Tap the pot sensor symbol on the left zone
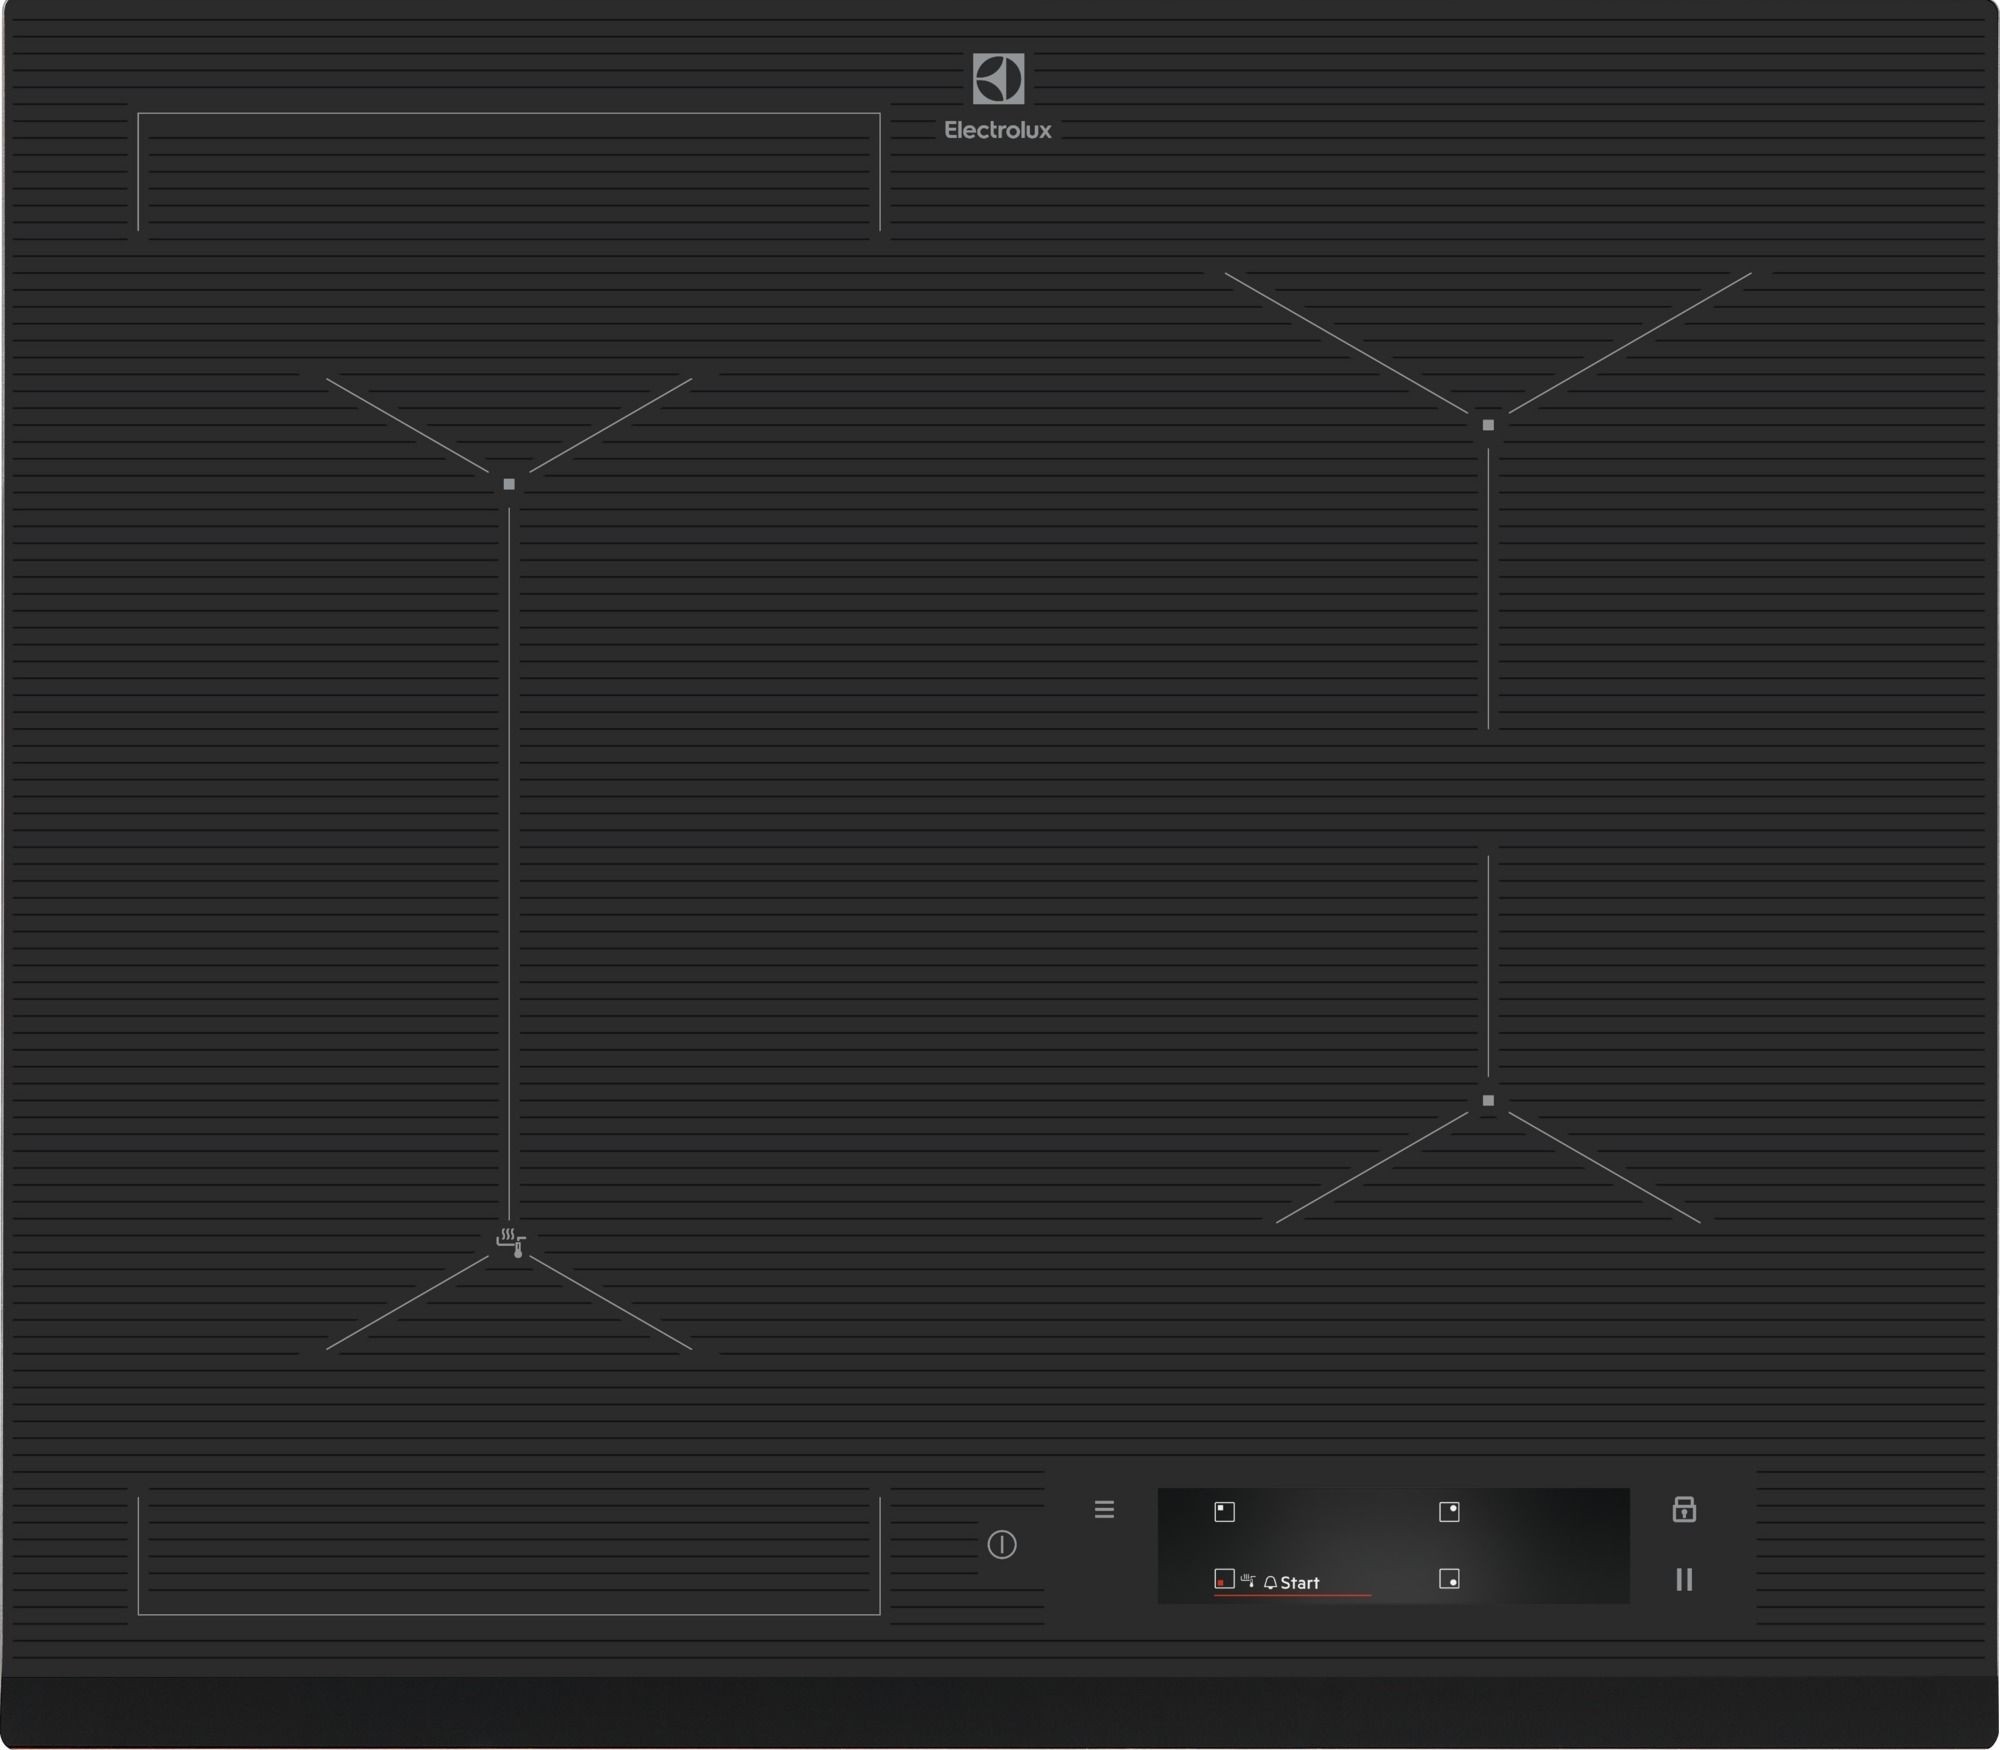The width and height of the screenshot is (2000, 1750). 511,1242
